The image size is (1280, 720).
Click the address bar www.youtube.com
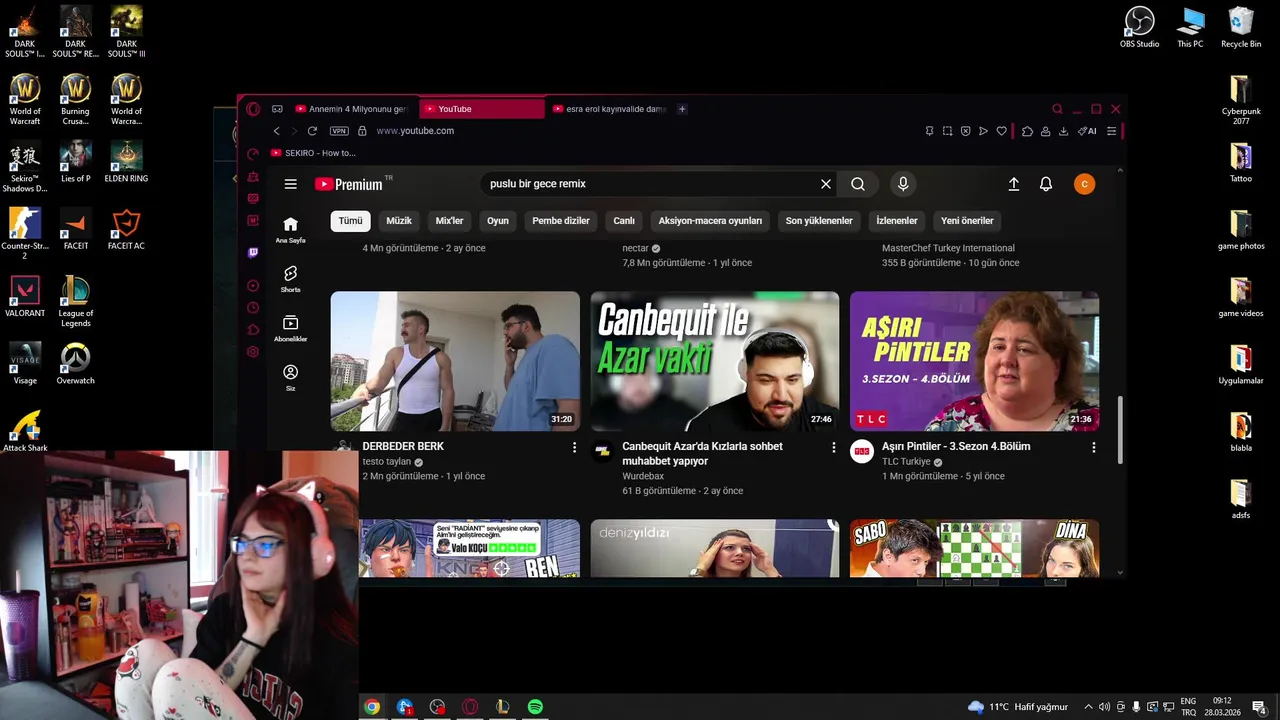[x=415, y=131]
